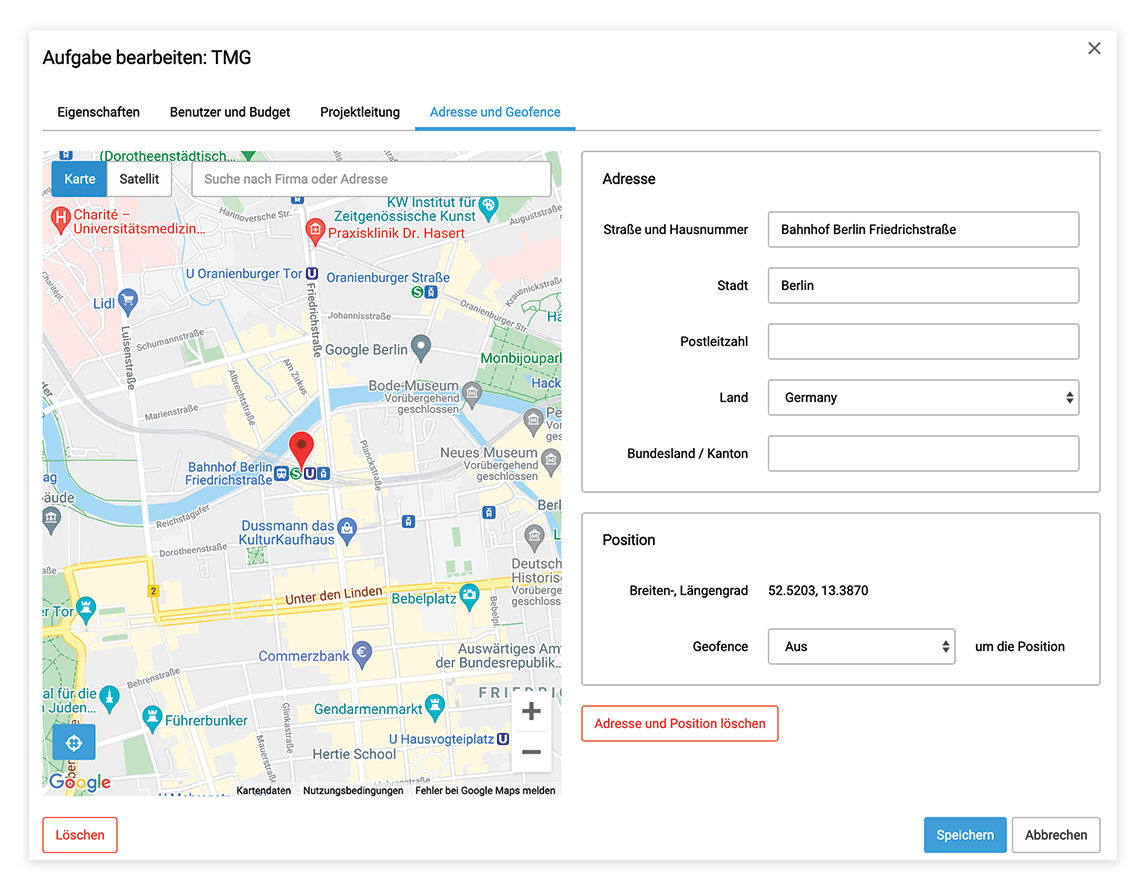Zoom in on the map
1147x890 pixels.
click(531, 711)
